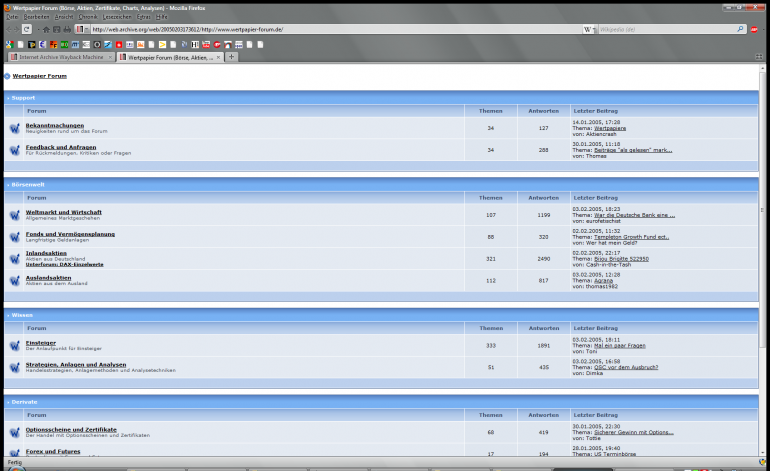Viewport: 770px width, 471px height.
Task: Open the Chronik menu
Action: pyautogui.click(x=88, y=17)
